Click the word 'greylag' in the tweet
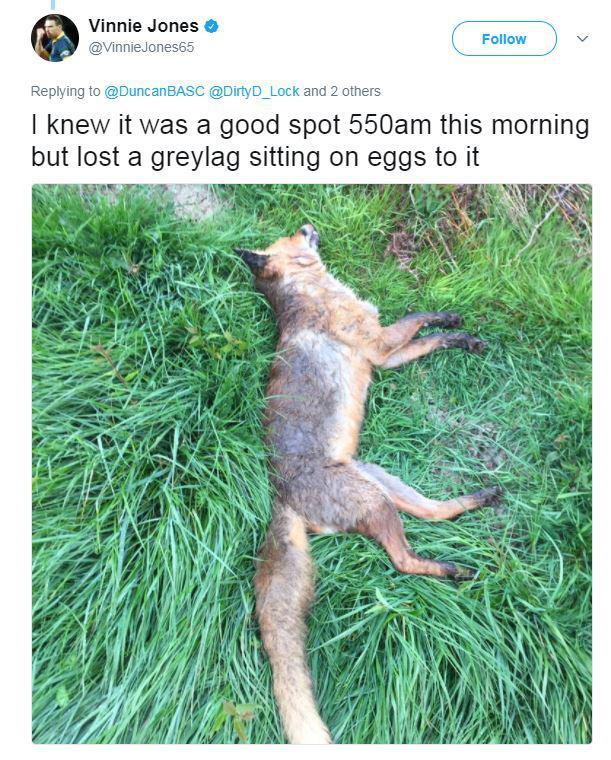Image resolution: width=611 pixels, height=760 pixels. 195,158
